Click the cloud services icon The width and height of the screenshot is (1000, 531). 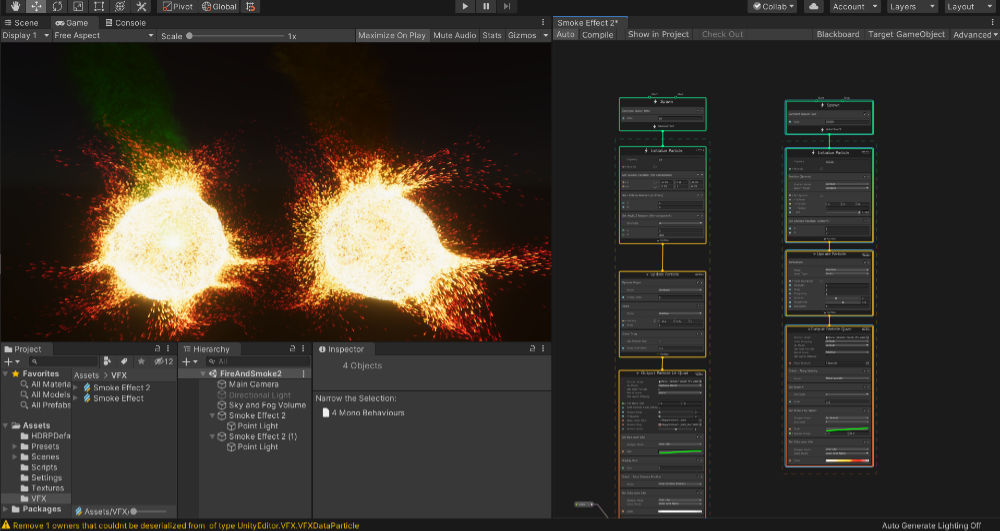pyautogui.click(x=813, y=6)
